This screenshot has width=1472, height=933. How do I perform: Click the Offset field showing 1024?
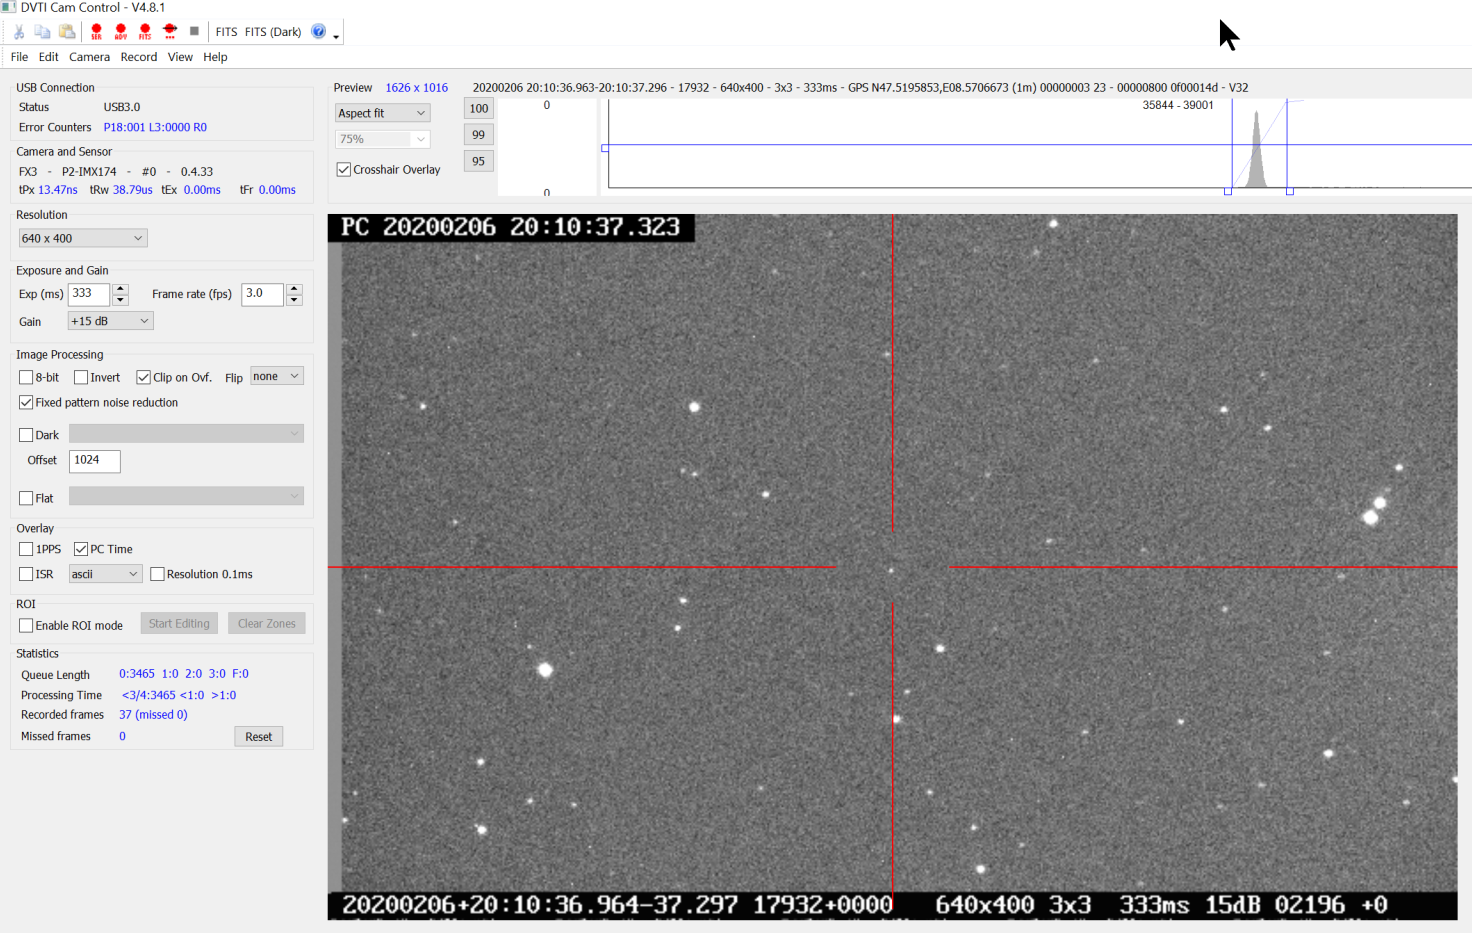pos(95,460)
